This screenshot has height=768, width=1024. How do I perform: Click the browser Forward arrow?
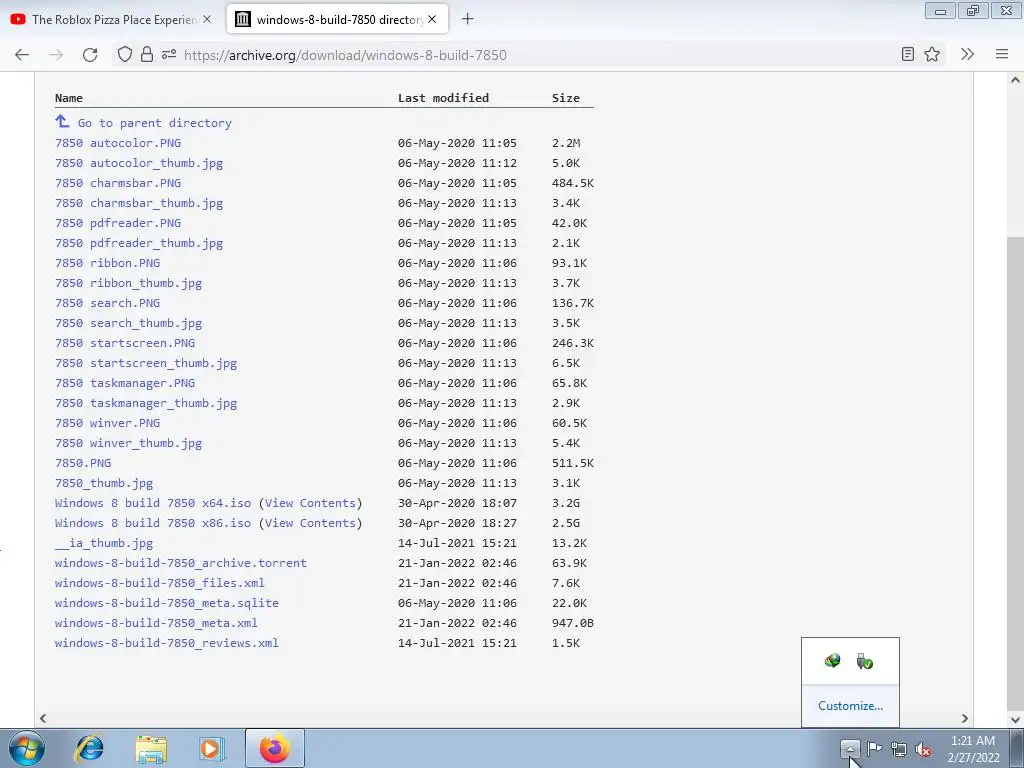click(x=56, y=55)
